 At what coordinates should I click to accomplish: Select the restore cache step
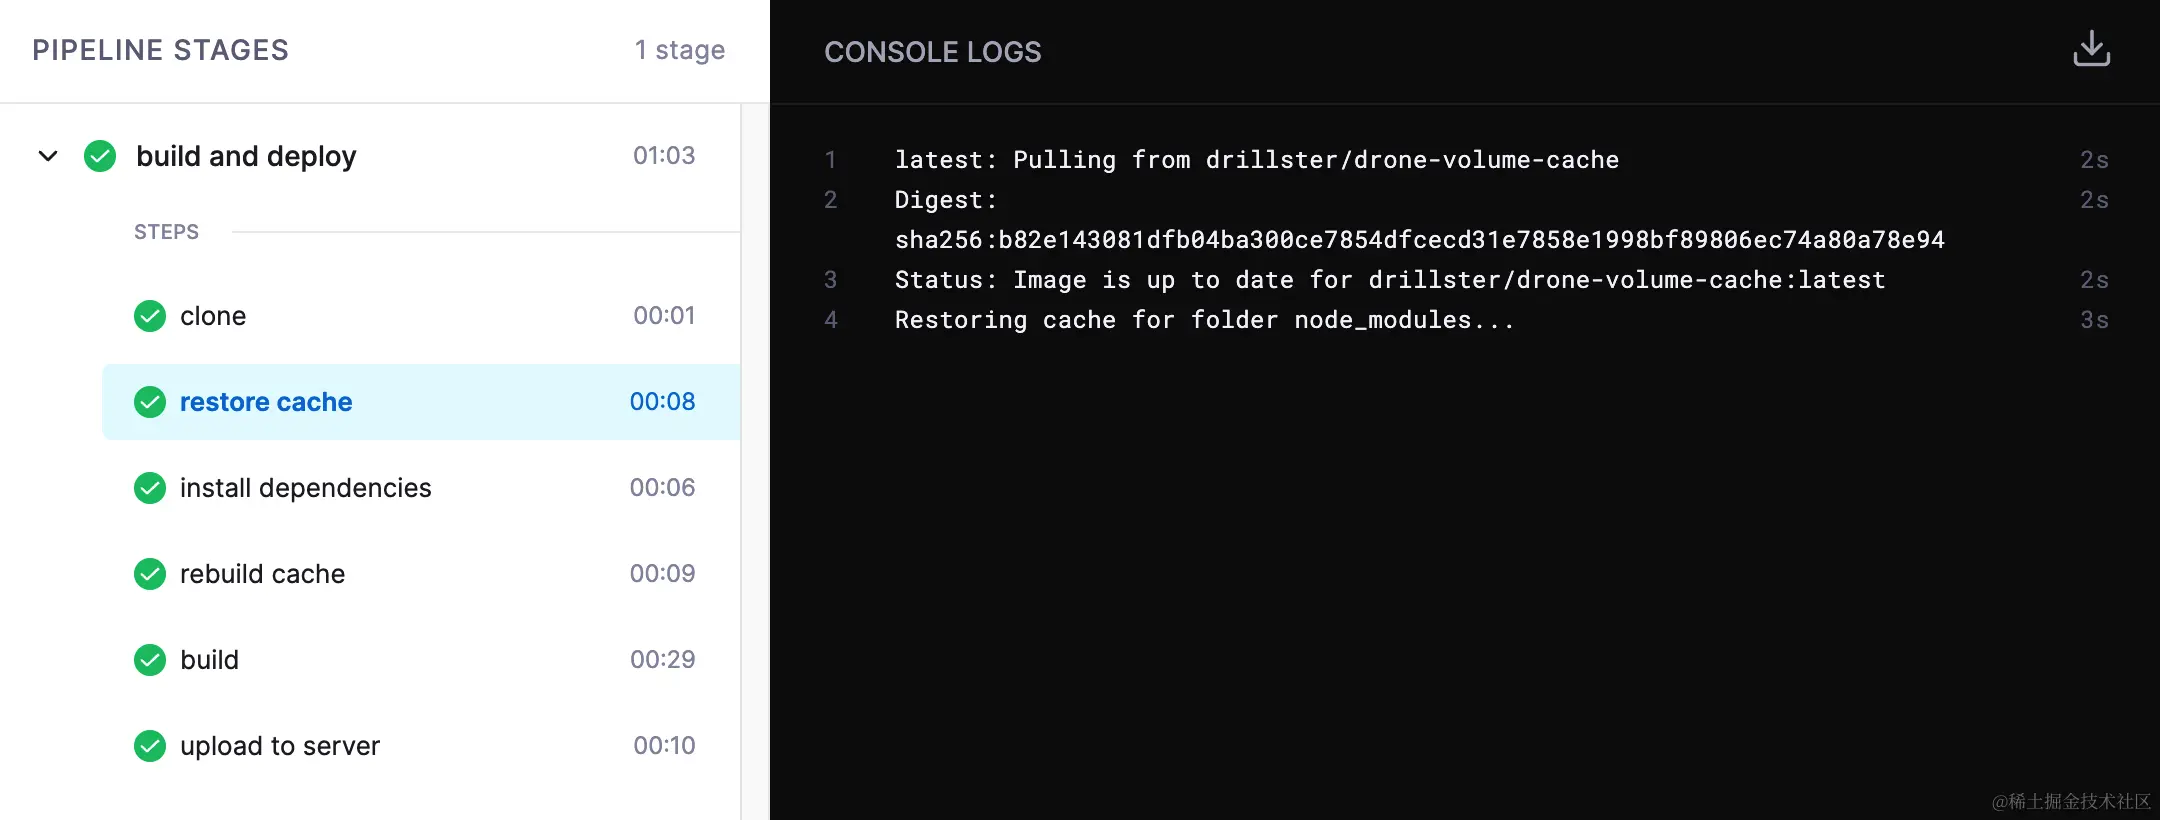421,402
